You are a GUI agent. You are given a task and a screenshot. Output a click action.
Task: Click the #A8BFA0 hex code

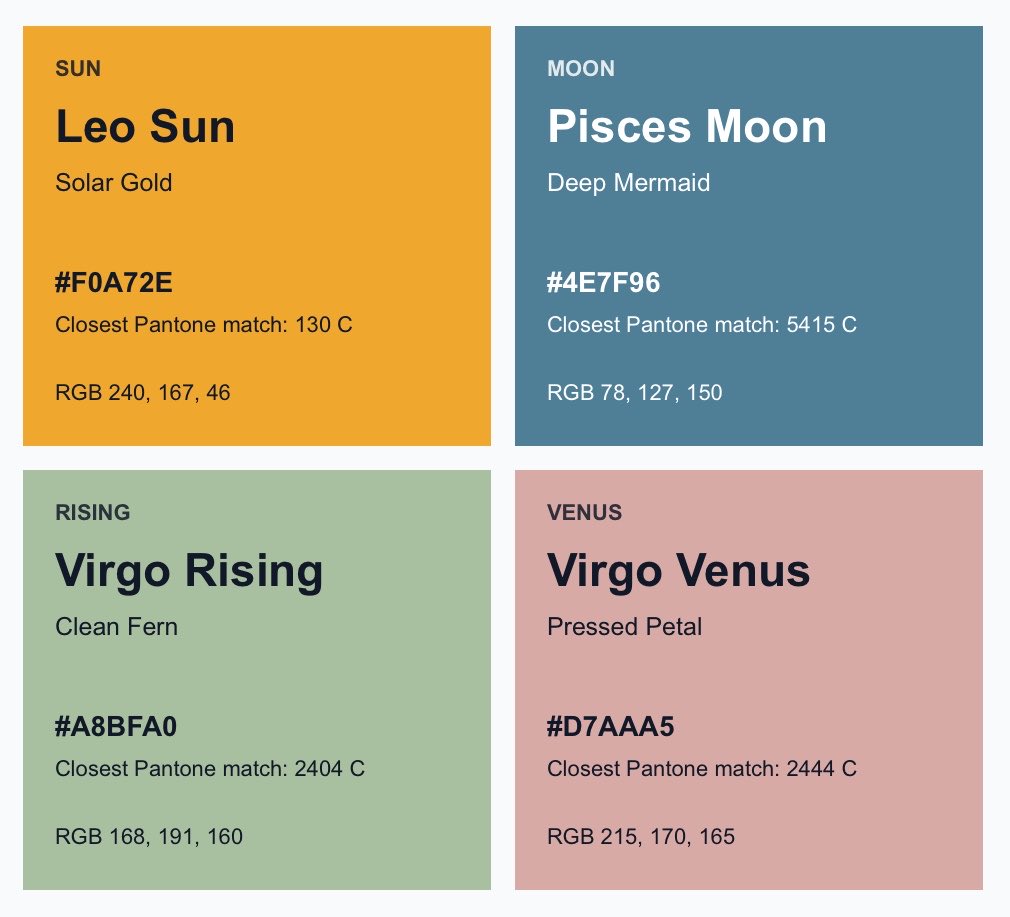pyautogui.click(x=116, y=726)
